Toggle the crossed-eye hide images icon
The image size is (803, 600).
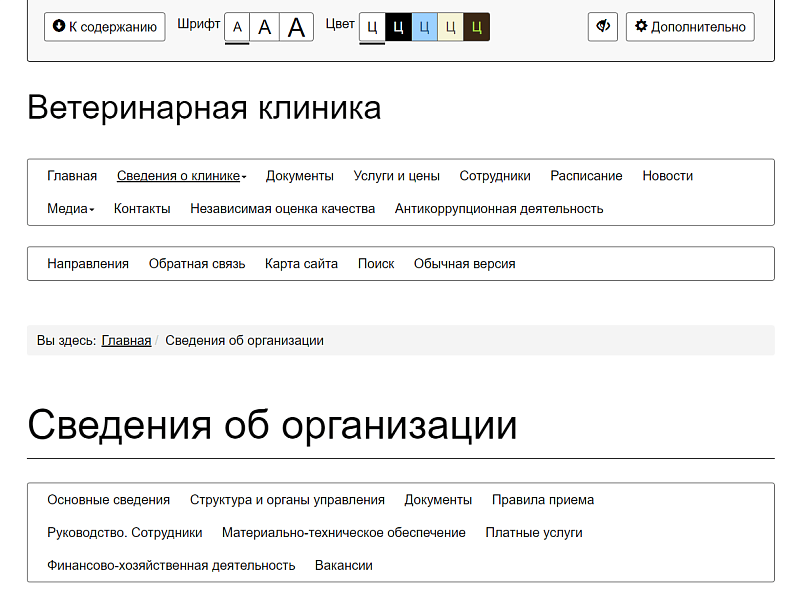(x=601, y=27)
